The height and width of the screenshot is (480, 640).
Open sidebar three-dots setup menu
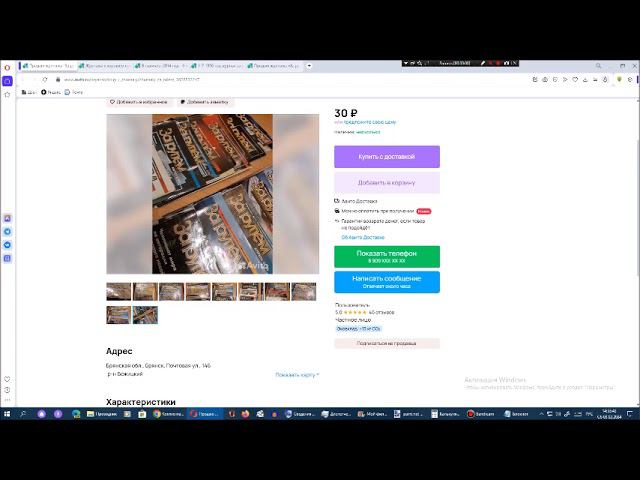(x=7, y=400)
